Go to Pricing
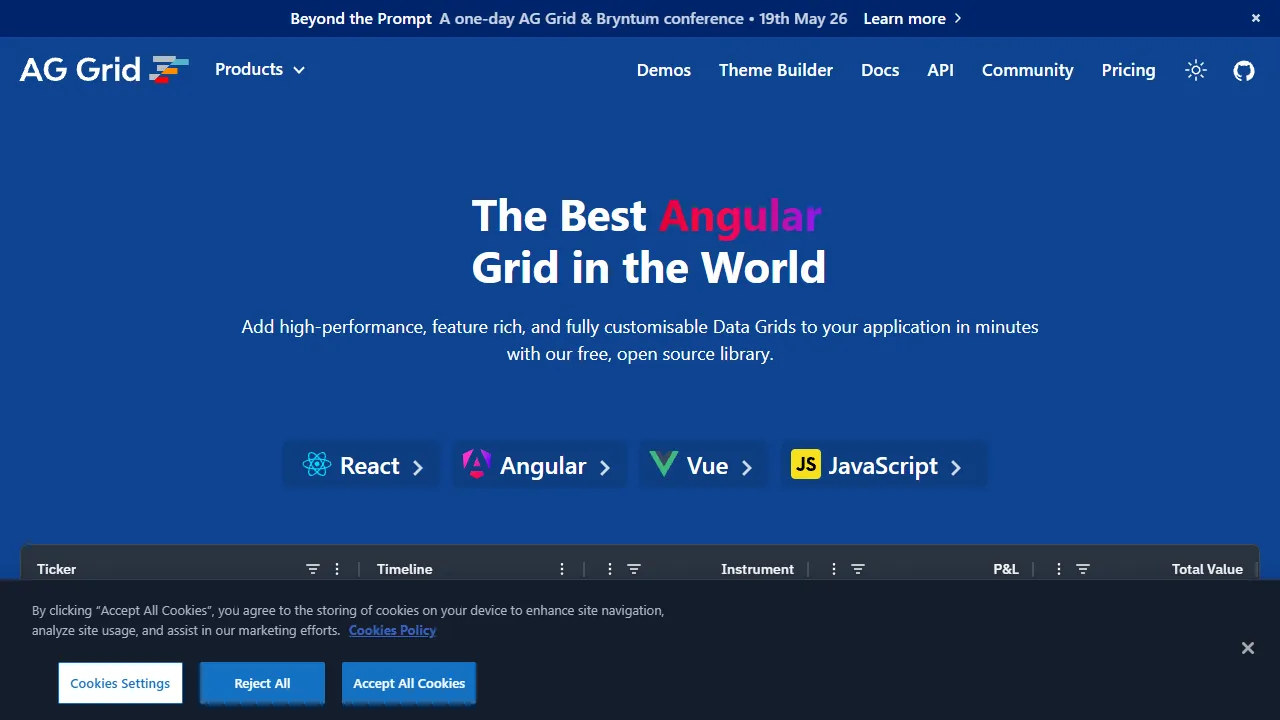The image size is (1280, 720). click(x=1128, y=70)
